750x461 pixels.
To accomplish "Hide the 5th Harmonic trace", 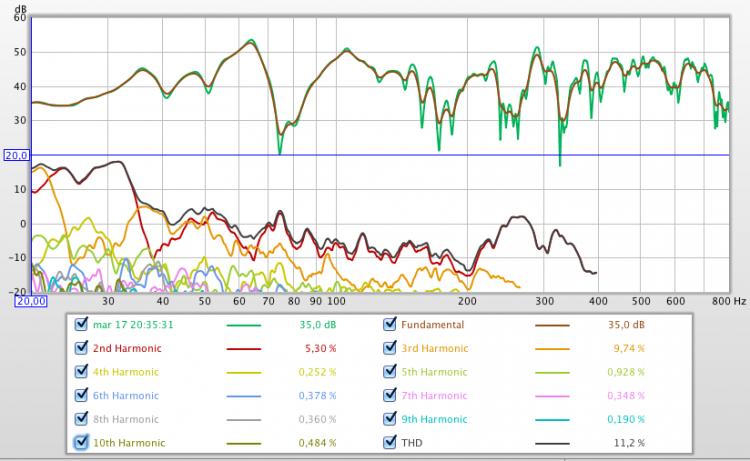I will coord(390,372).
